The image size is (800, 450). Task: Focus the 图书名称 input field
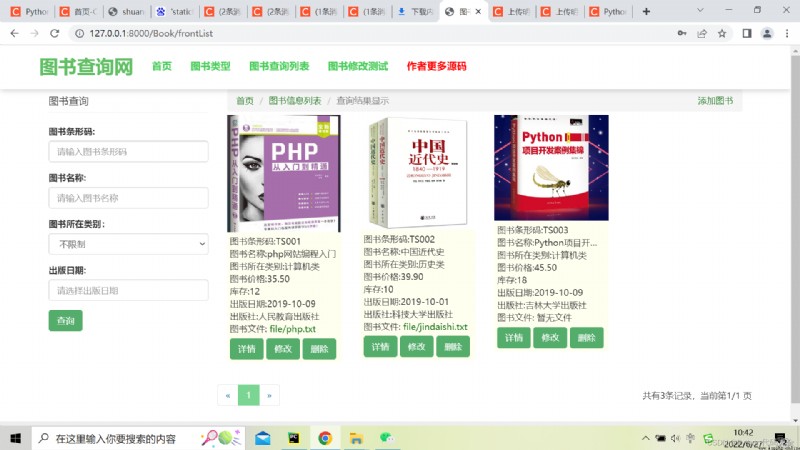129,198
